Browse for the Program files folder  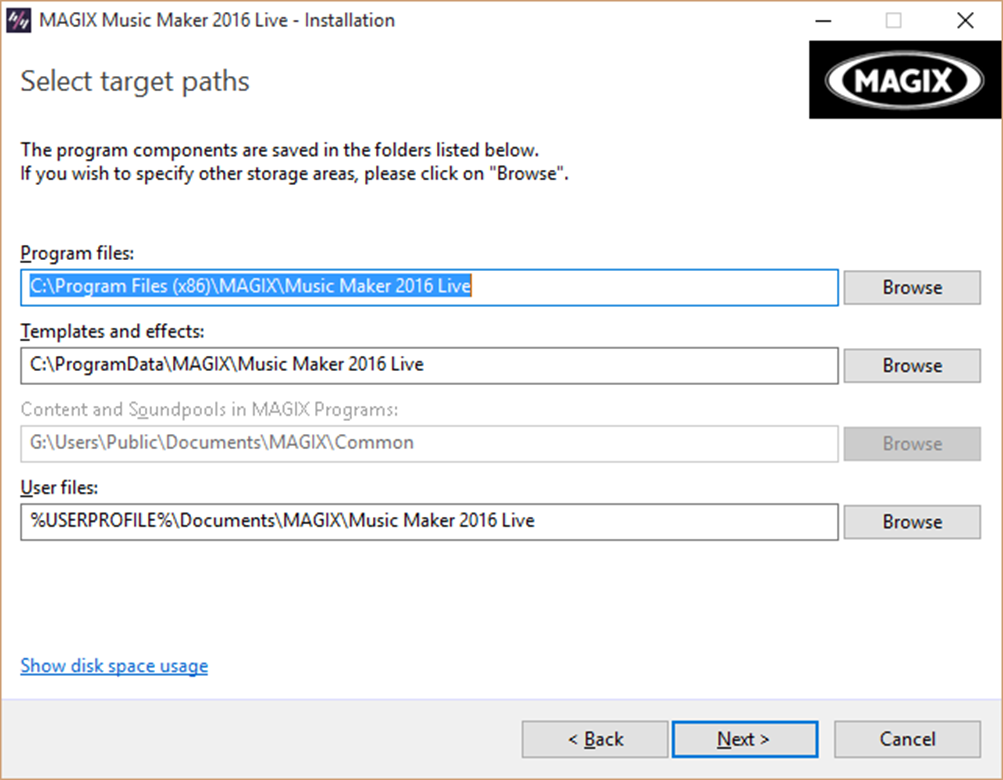[x=912, y=287]
